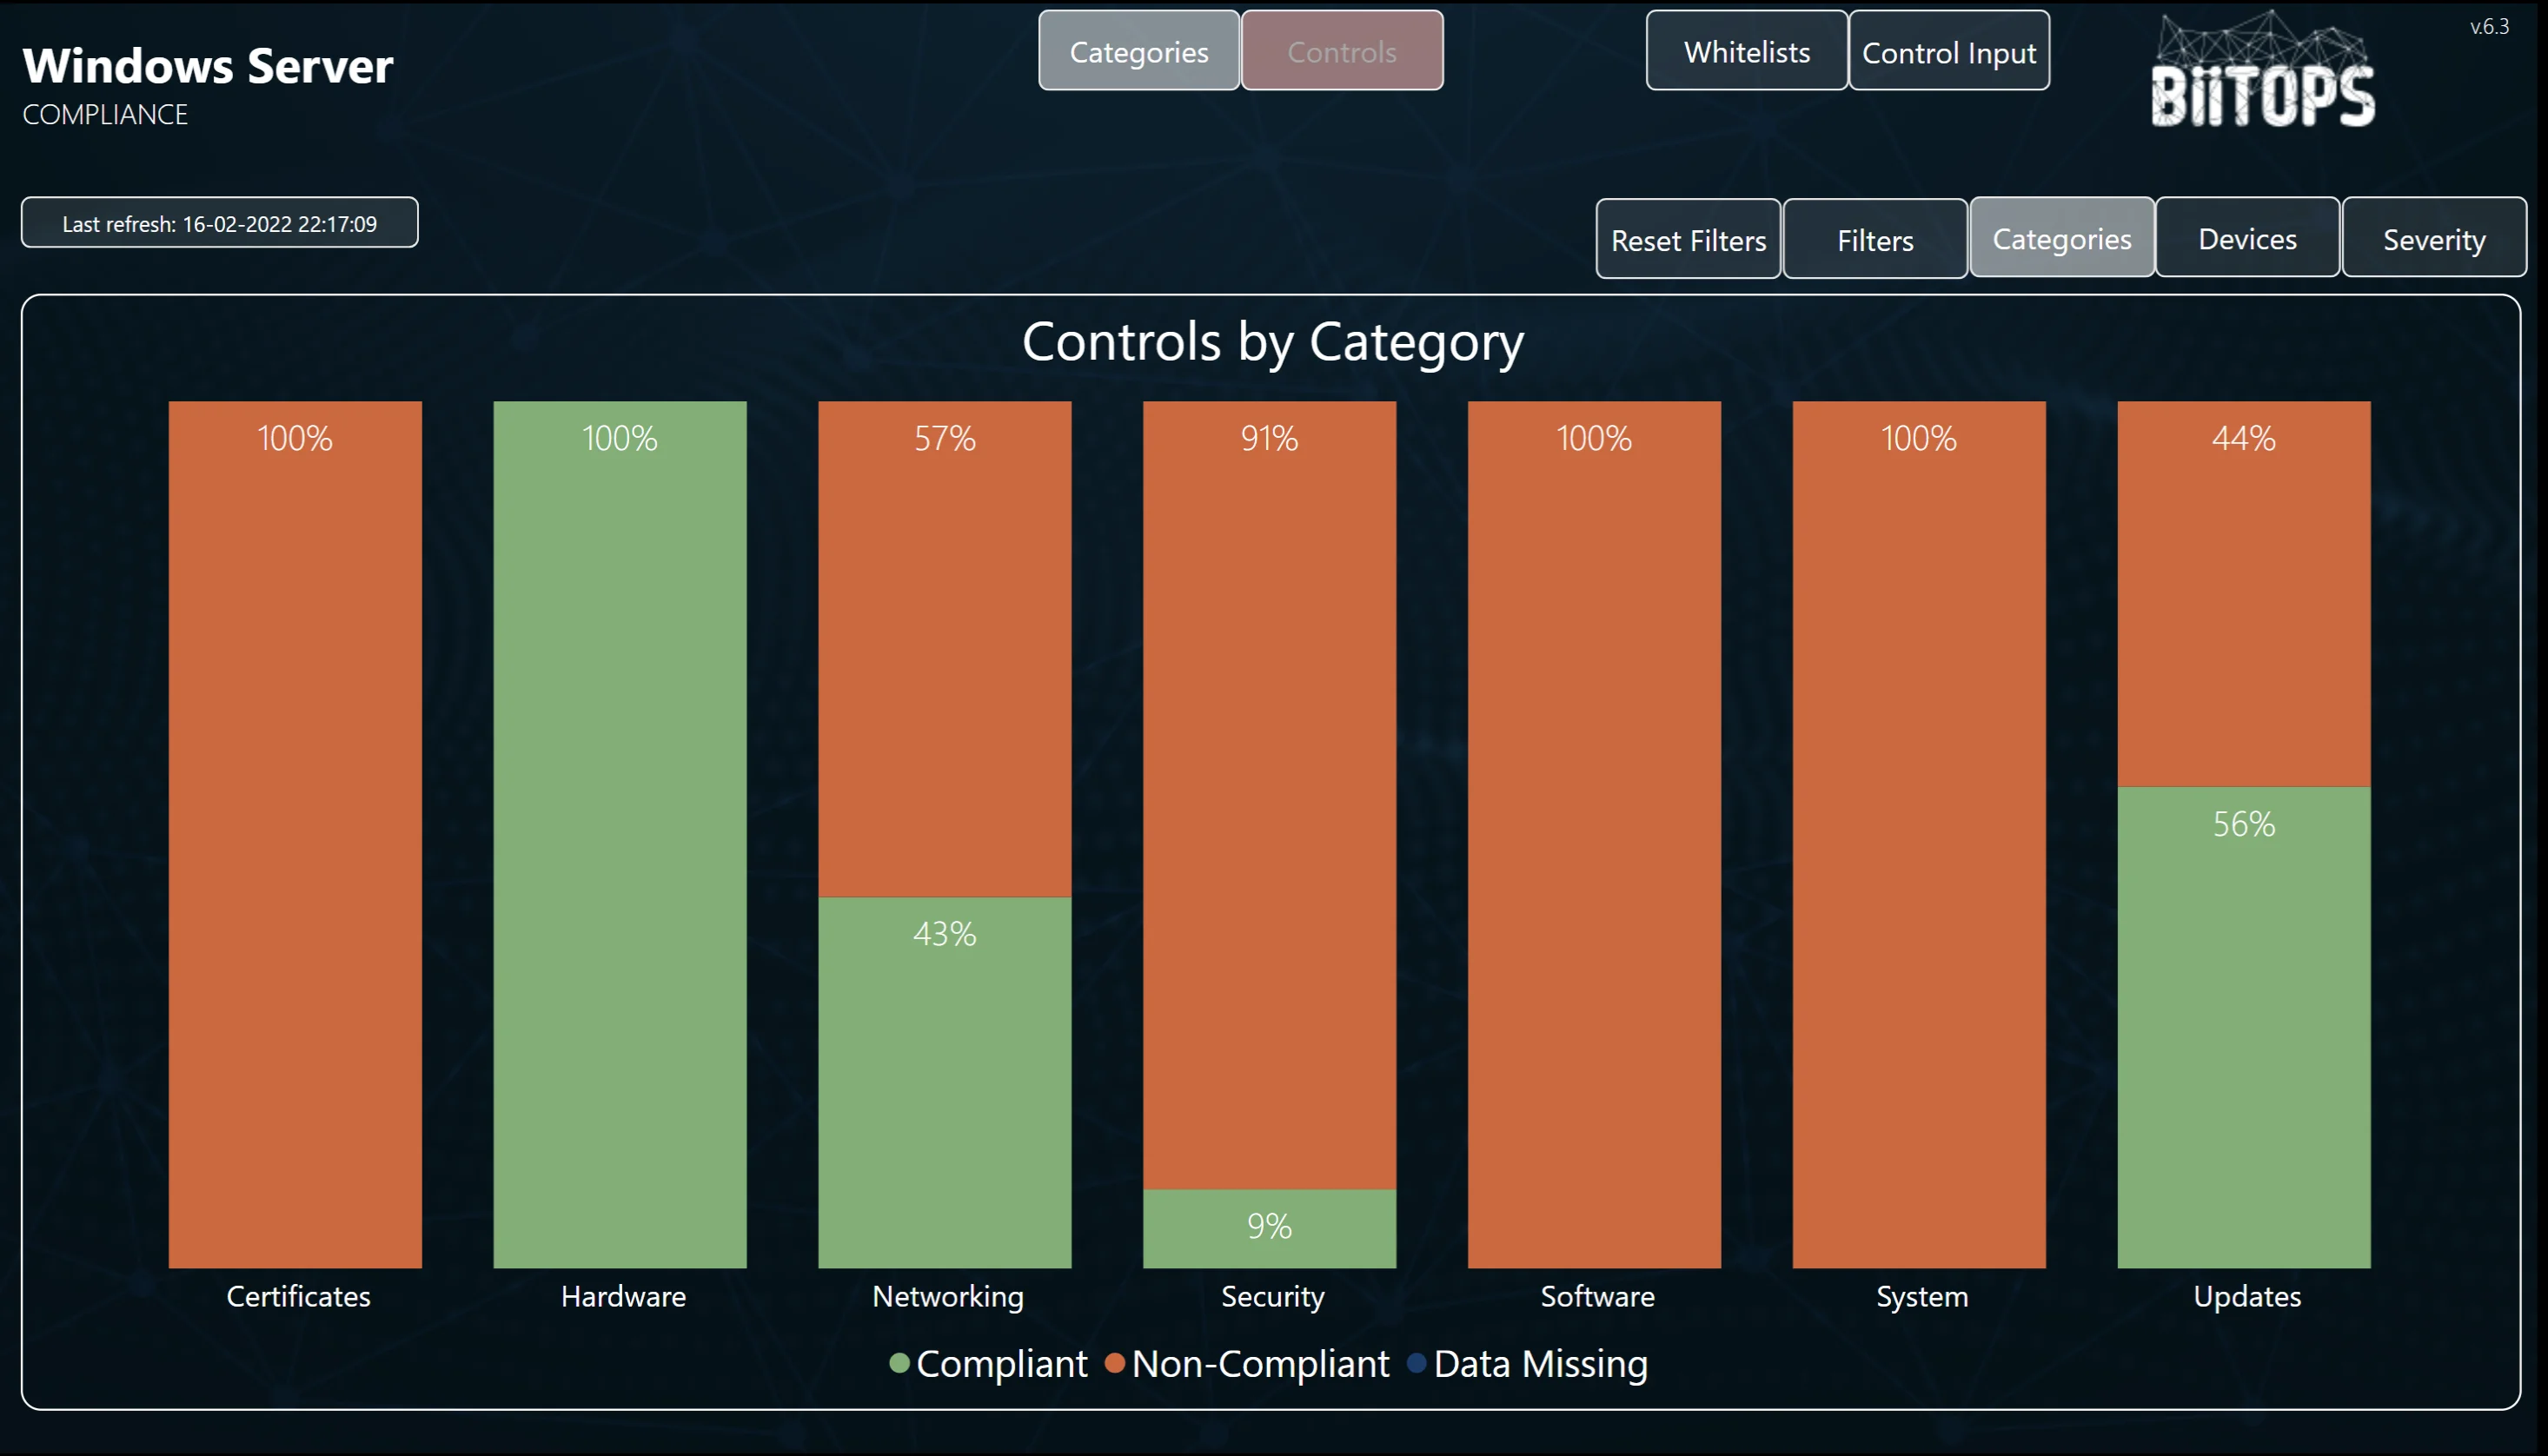The height and width of the screenshot is (1456, 2548).
Task: Click Reset Filters
Action: (1688, 239)
